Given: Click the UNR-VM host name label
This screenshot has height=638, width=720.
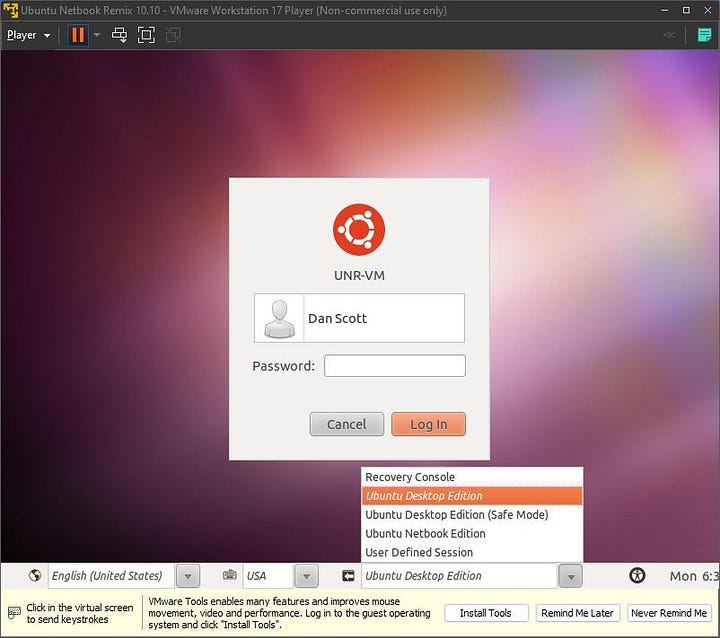Looking at the screenshot, I should click(x=359, y=275).
